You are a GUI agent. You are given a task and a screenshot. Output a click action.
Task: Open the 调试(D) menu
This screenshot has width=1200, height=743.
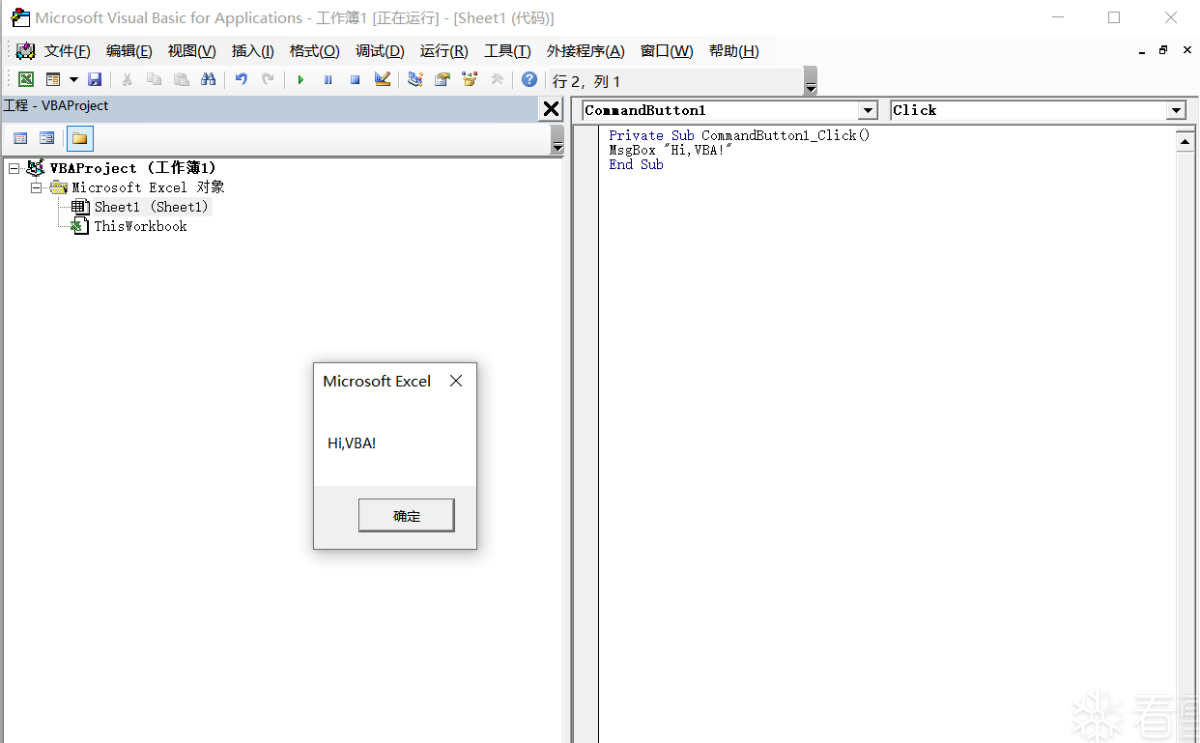[x=380, y=51]
